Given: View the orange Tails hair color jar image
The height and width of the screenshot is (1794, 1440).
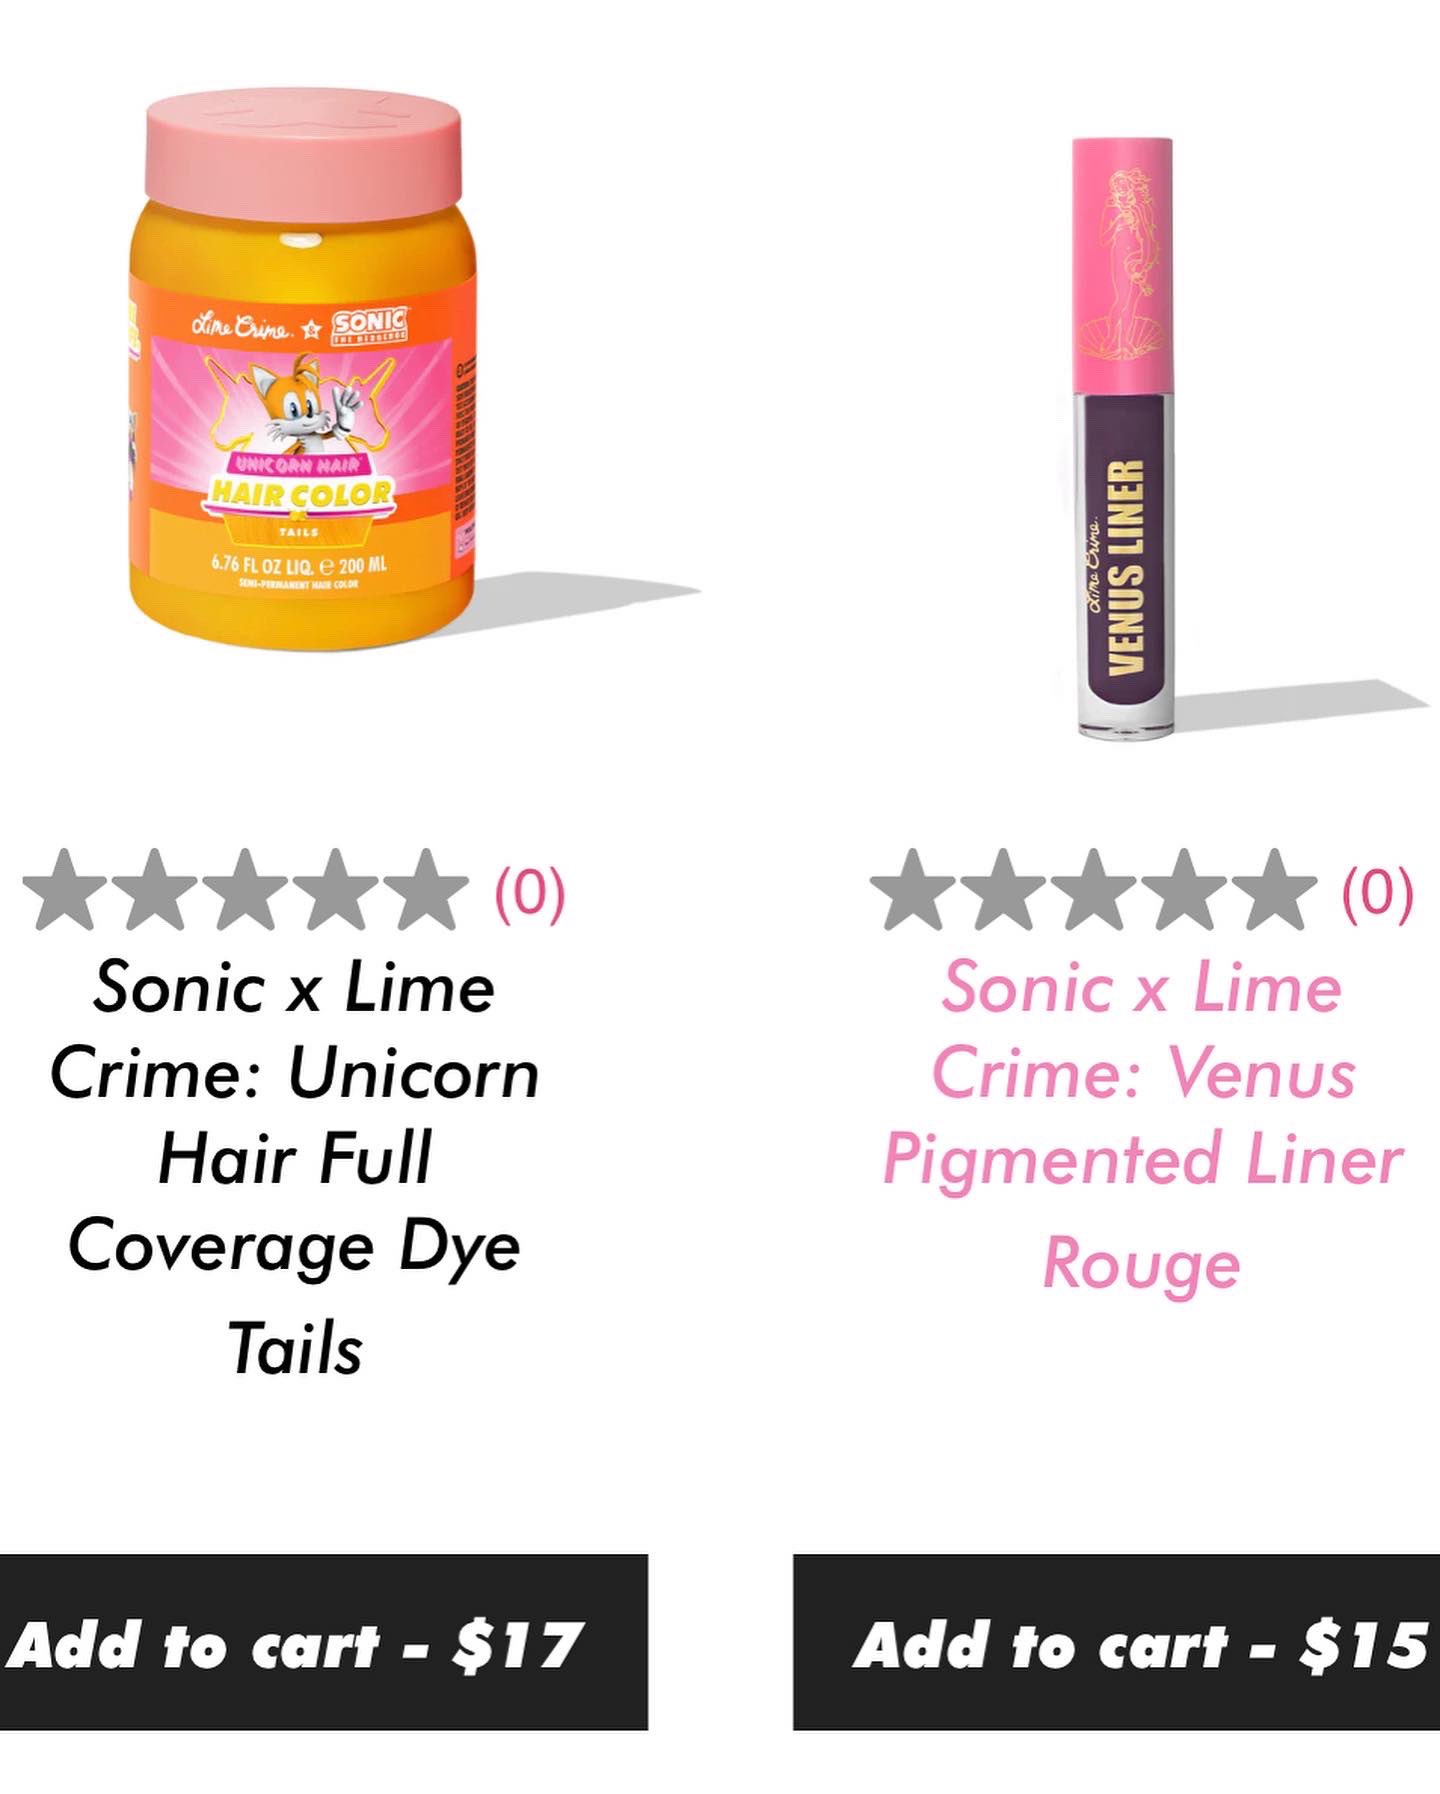Looking at the screenshot, I should click(x=303, y=373).
